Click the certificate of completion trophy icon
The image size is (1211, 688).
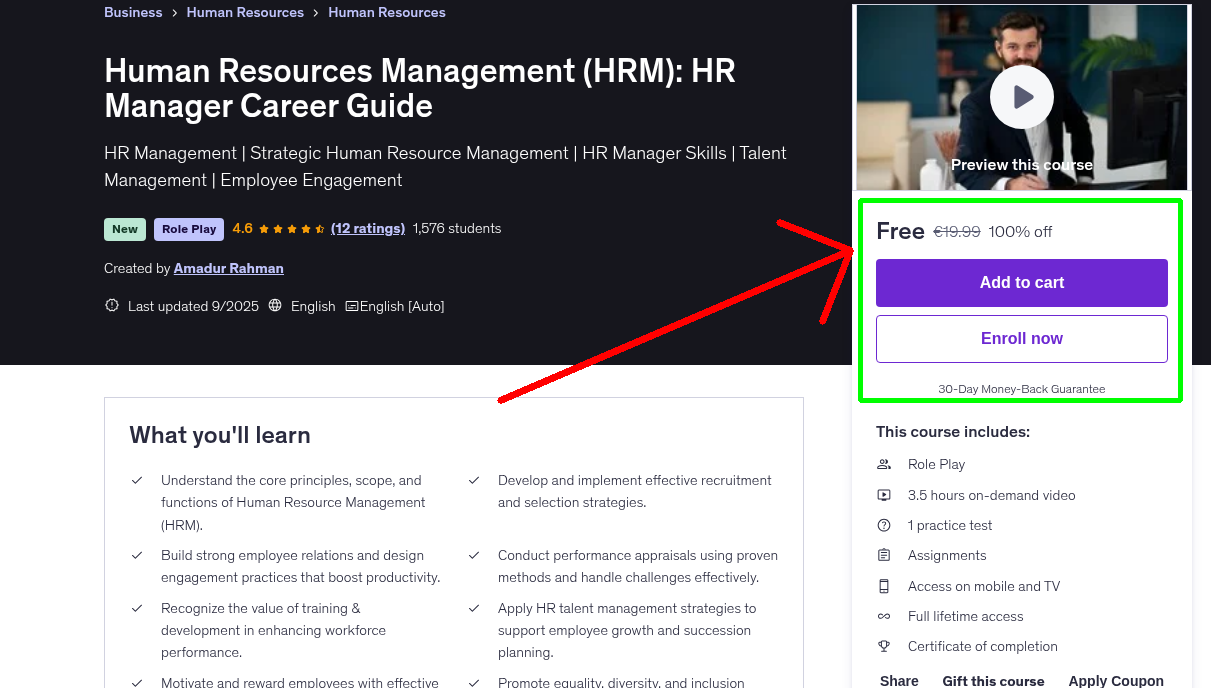(884, 646)
